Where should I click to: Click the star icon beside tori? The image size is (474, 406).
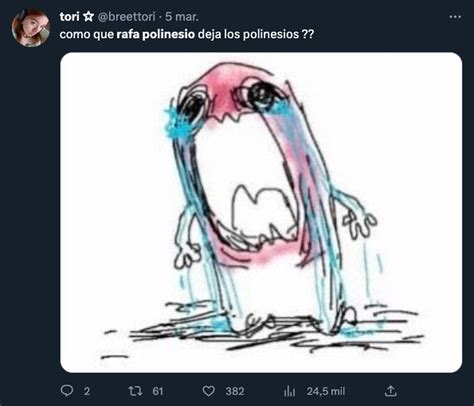pyautogui.click(x=88, y=17)
